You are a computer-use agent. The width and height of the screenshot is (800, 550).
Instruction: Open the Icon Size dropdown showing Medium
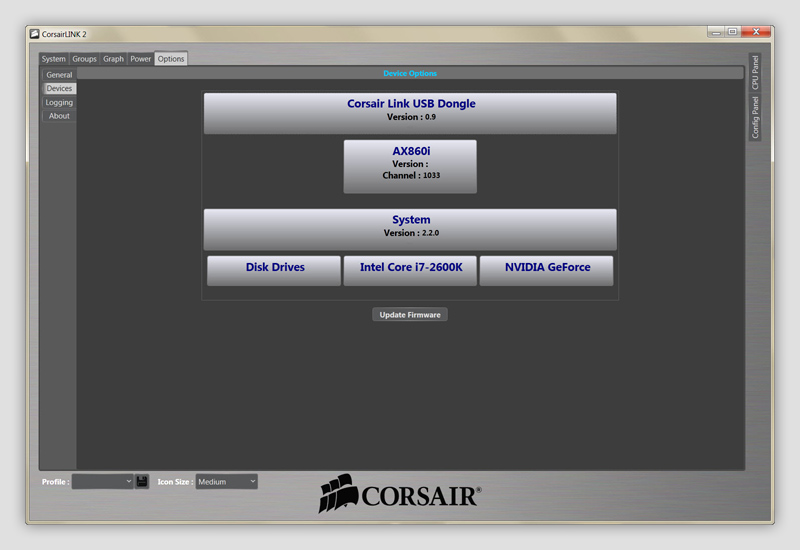point(227,482)
